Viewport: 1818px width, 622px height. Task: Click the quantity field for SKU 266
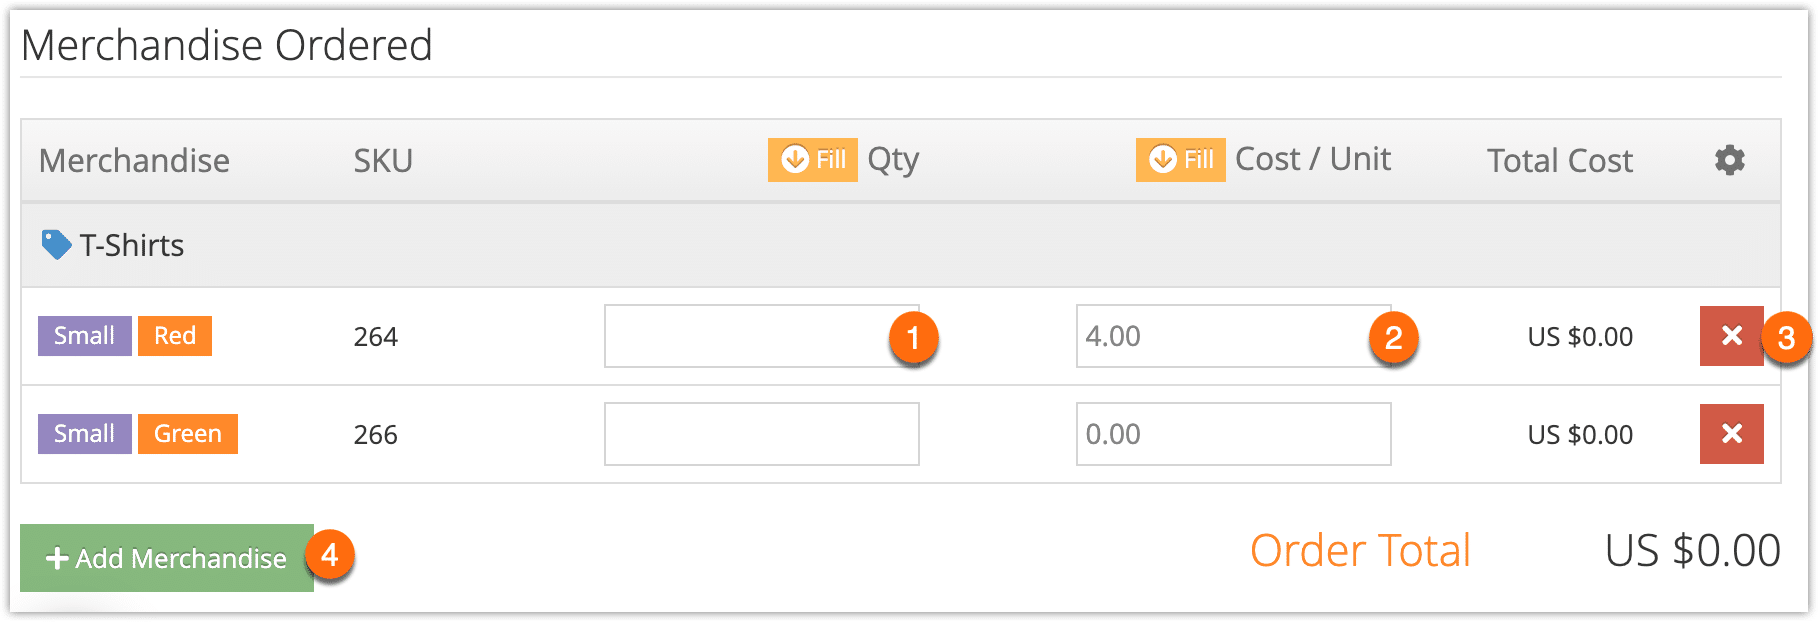pos(761,434)
